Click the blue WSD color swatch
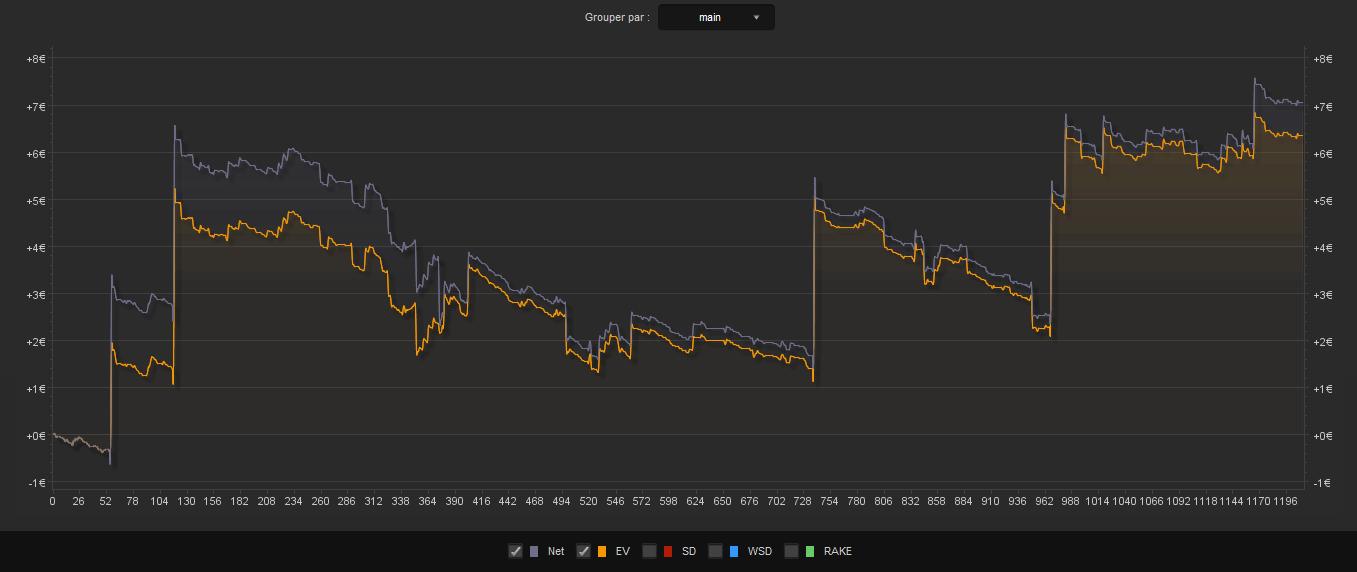 point(734,551)
